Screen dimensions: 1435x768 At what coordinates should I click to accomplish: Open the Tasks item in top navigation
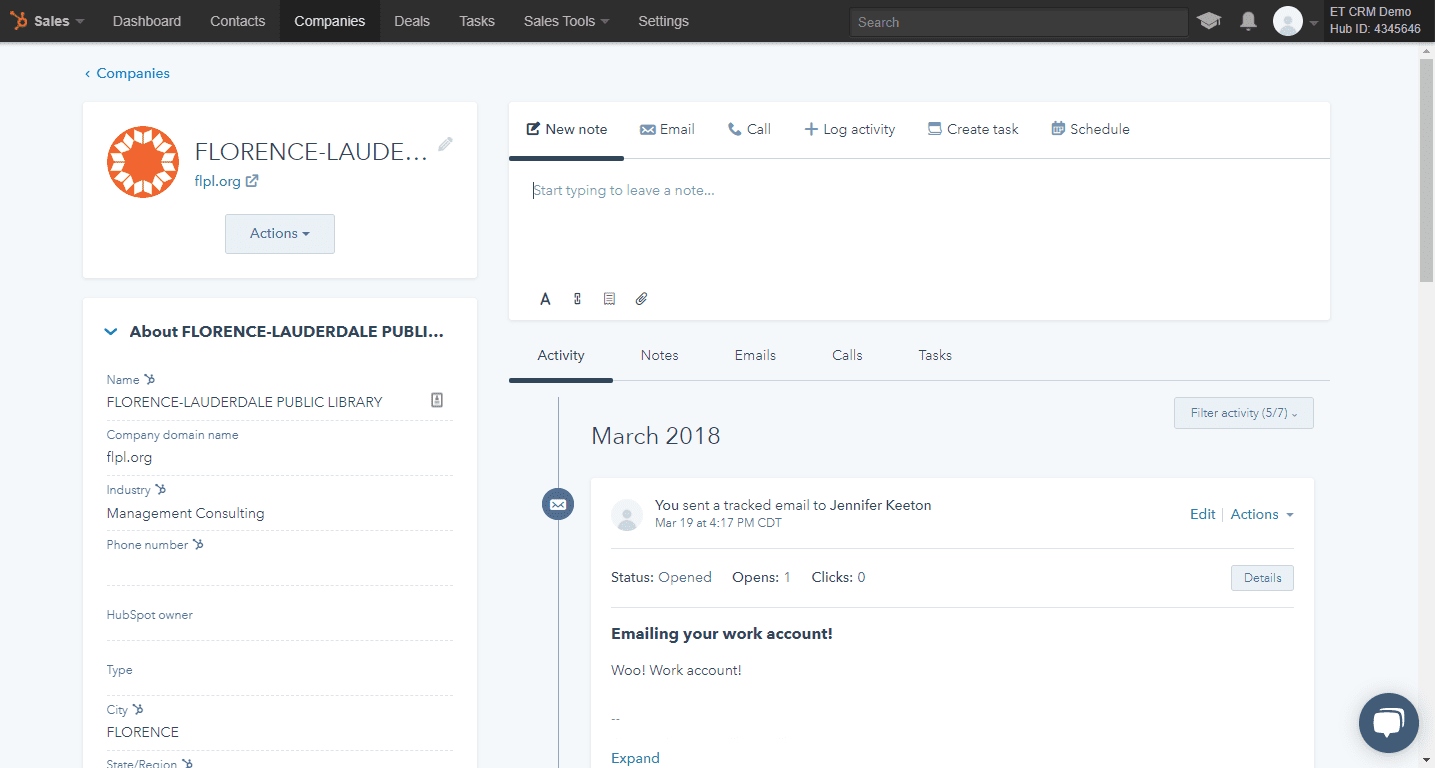477,21
